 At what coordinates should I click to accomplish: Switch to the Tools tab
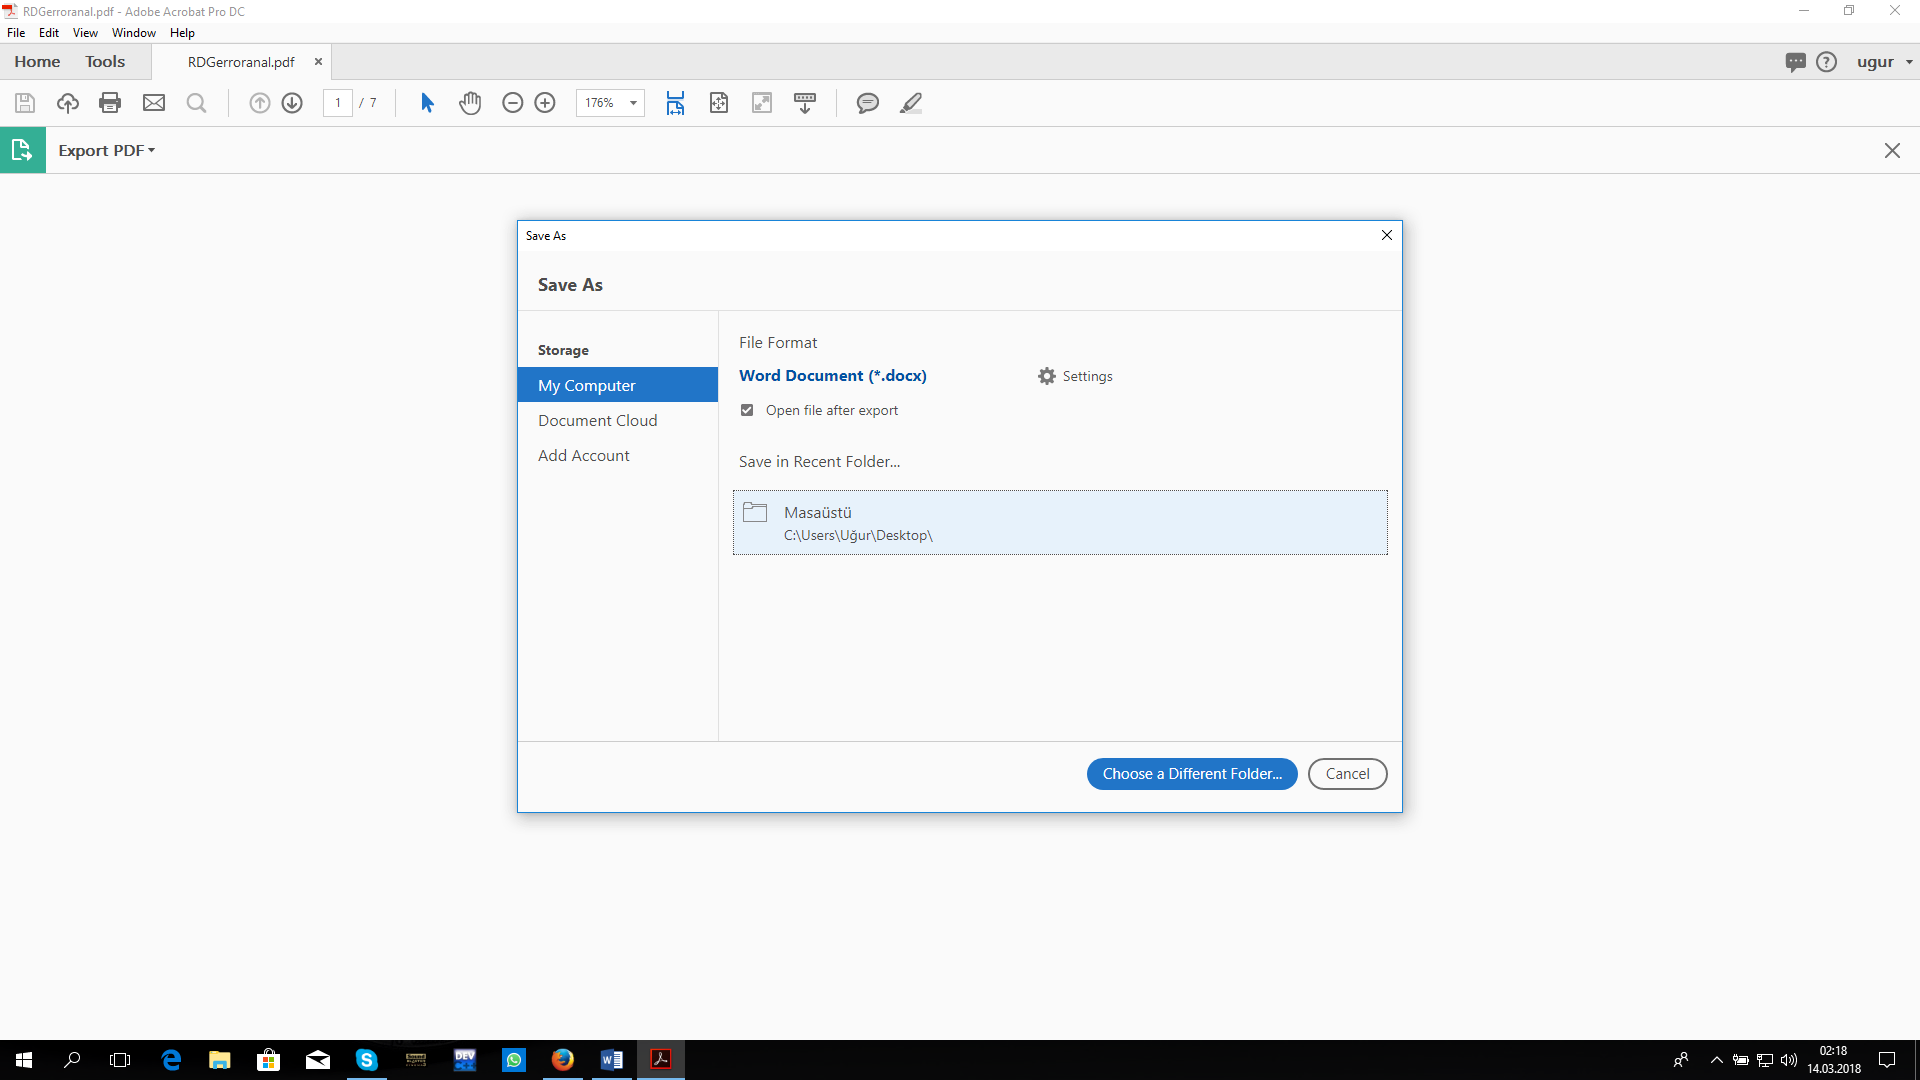click(x=105, y=62)
